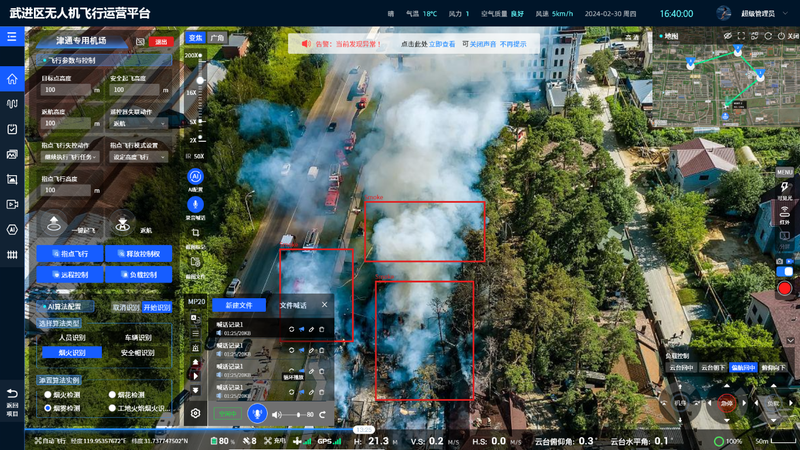This screenshot has width=800, height=450.
Task: Open the waypoint flight lost-control action dropdown
Action: 70,157
